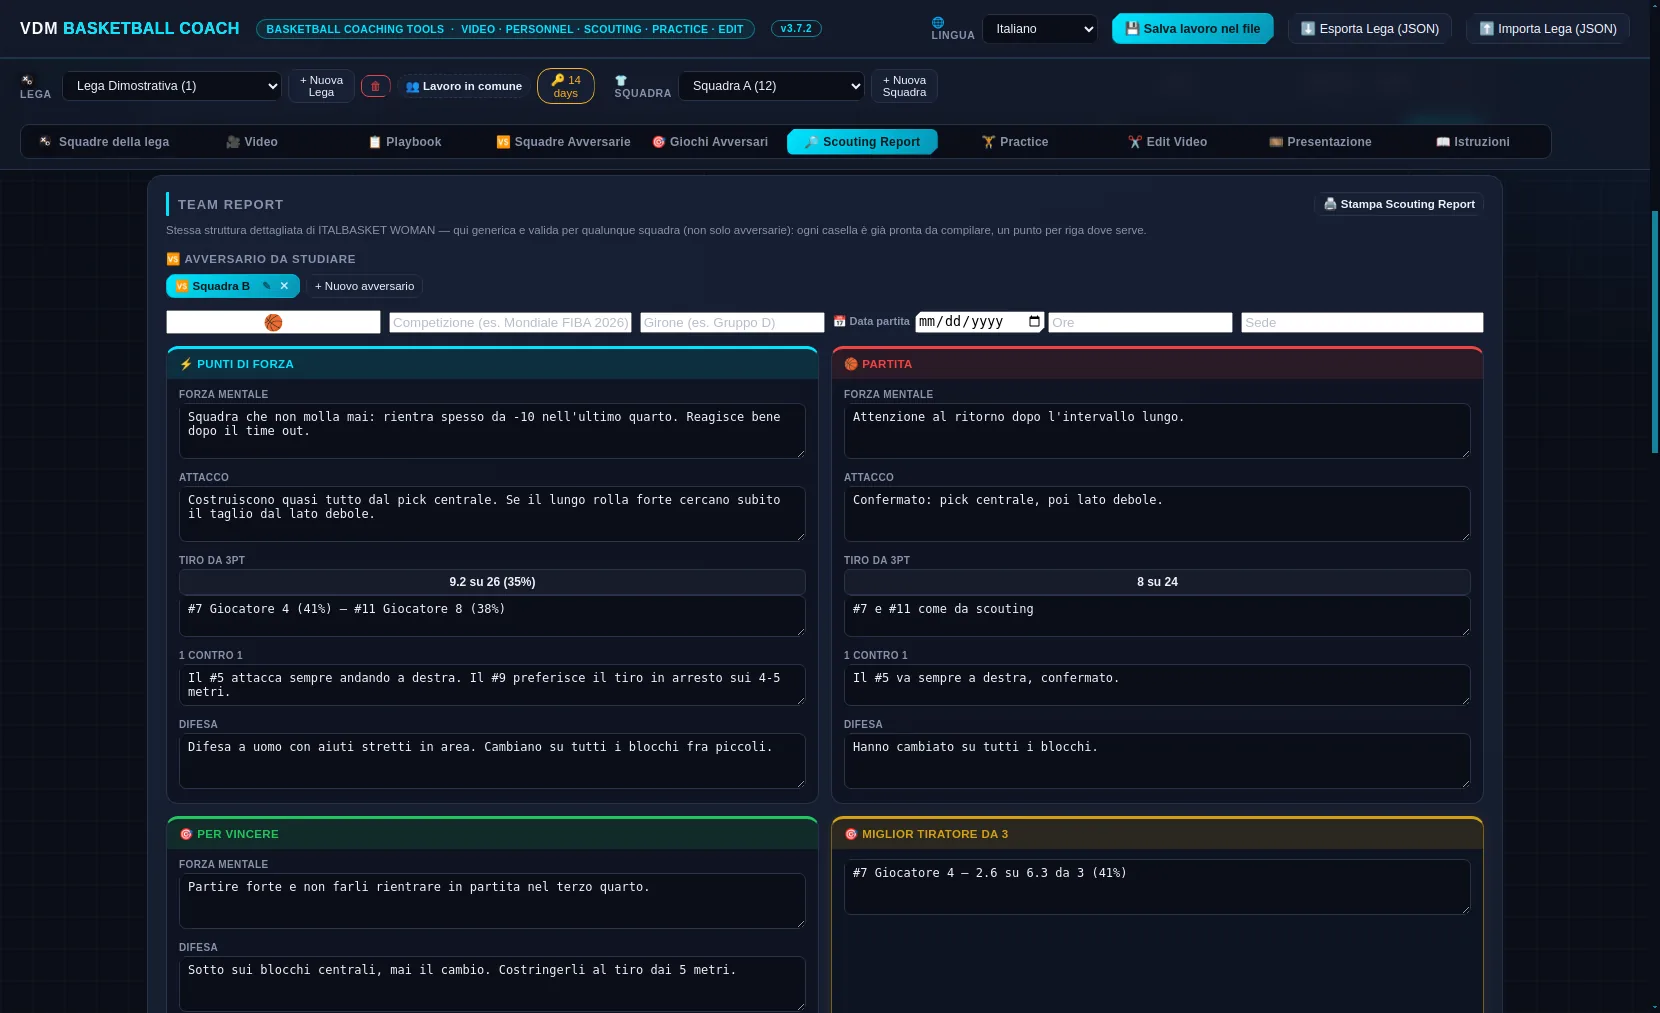Switch to Squadre della lega tab
The height and width of the screenshot is (1013, 1660).
[104, 142]
